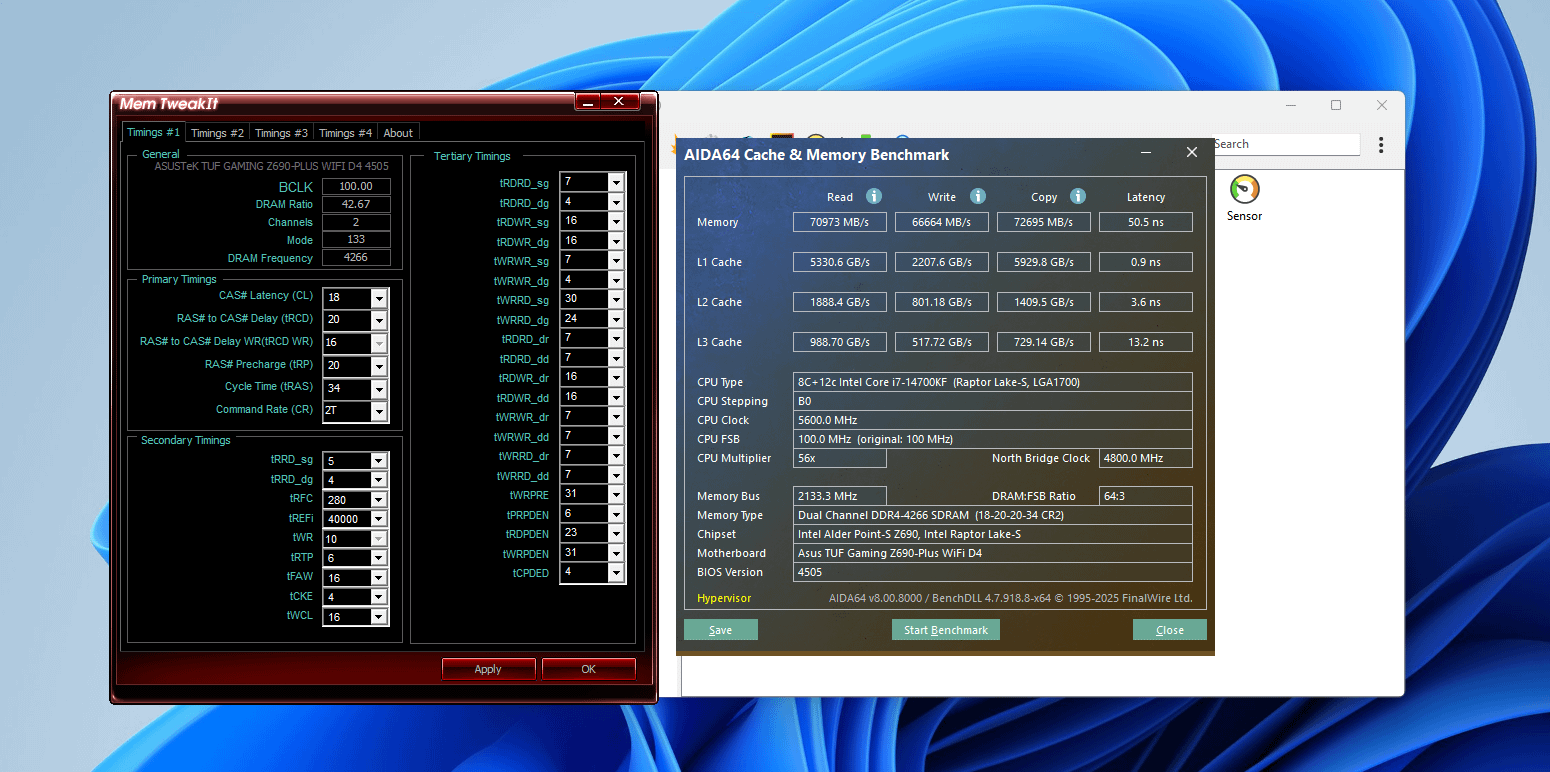This screenshot has width=1550, height=772.
Task: Minimize the AIDA64 benchmark dialog
Action: point(1145,153)
